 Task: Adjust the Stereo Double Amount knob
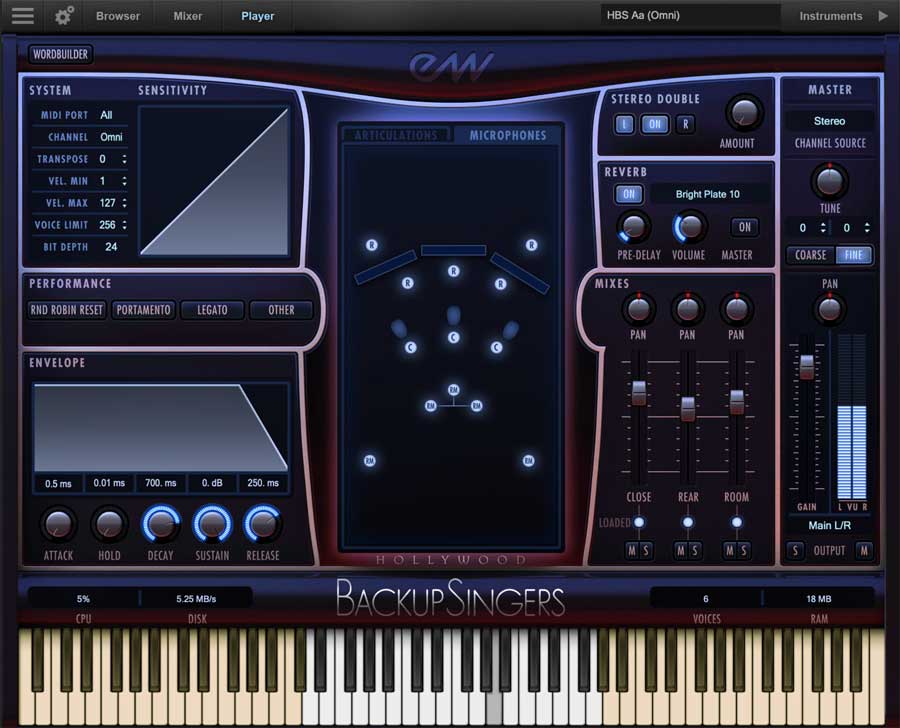[744, 113]
